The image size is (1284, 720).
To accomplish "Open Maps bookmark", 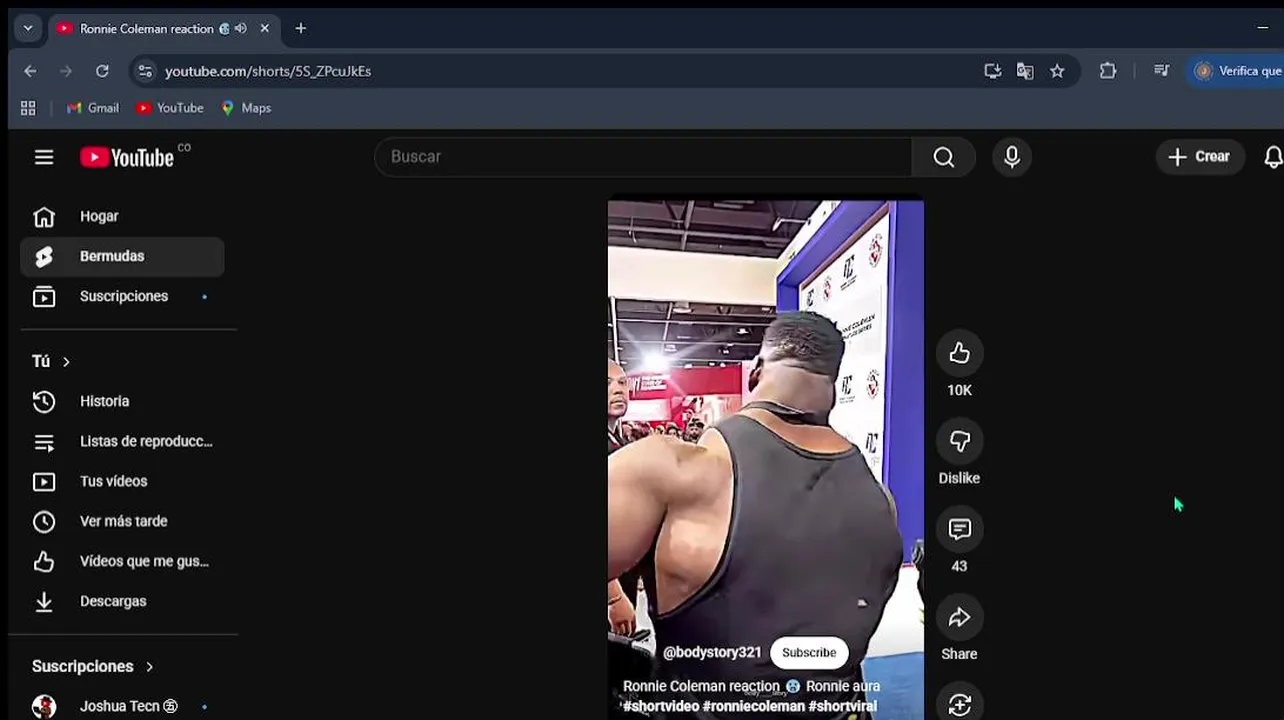I will coord(246,108).
